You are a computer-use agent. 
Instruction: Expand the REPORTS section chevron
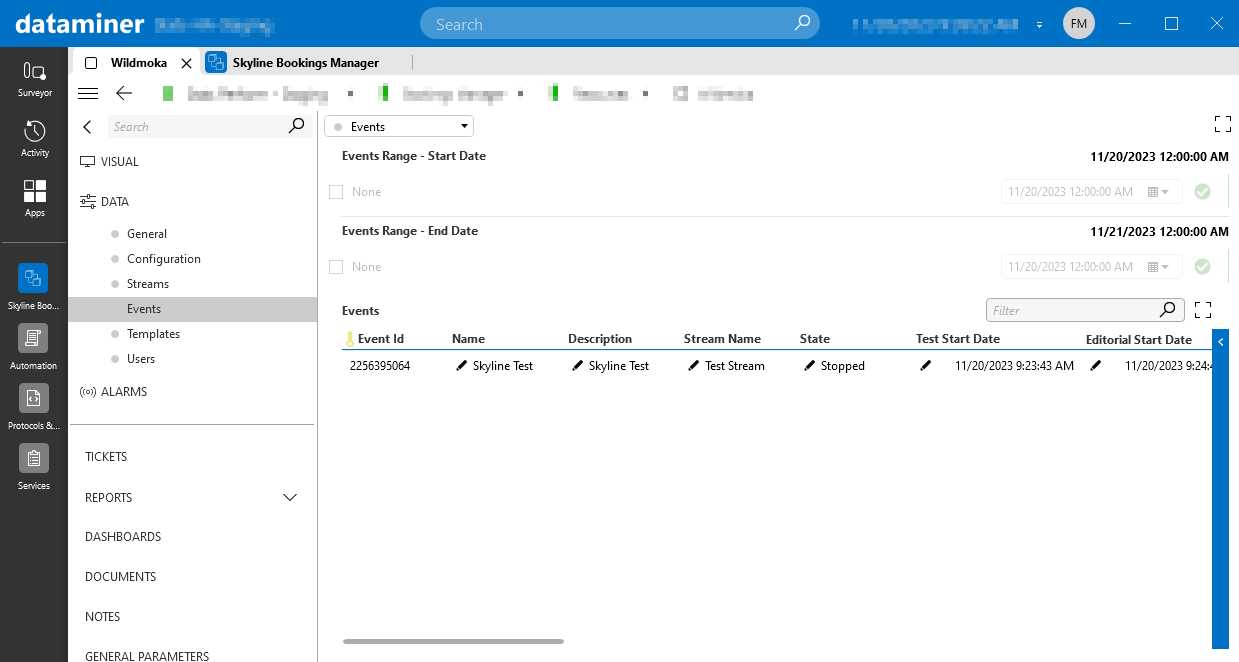point(290,497)
